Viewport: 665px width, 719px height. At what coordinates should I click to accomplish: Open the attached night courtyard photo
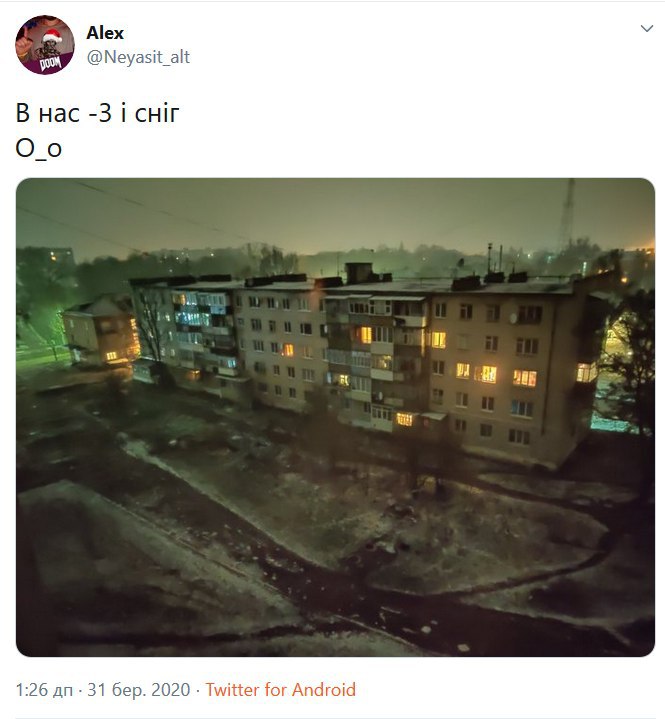coord(335,417)
